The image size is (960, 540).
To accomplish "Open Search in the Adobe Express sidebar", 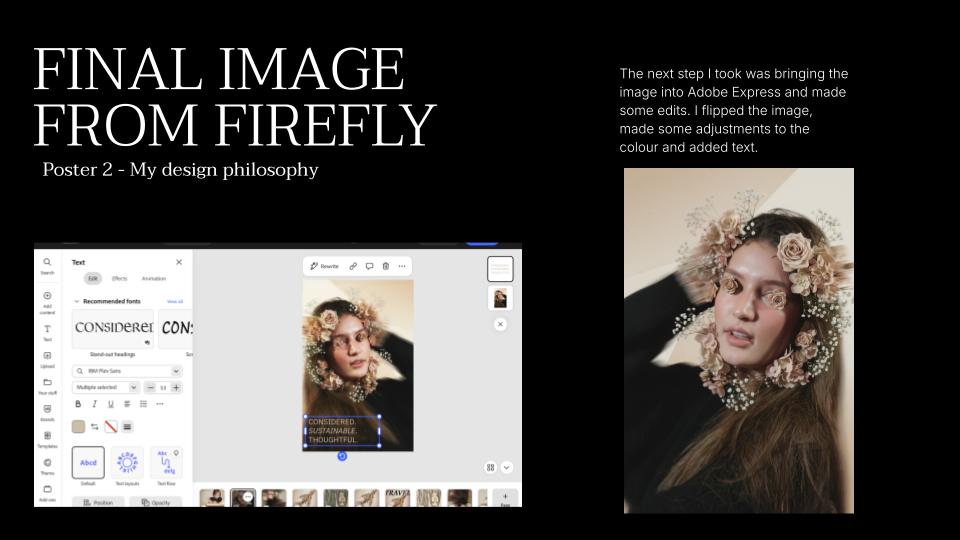I will tap(47, 266).
